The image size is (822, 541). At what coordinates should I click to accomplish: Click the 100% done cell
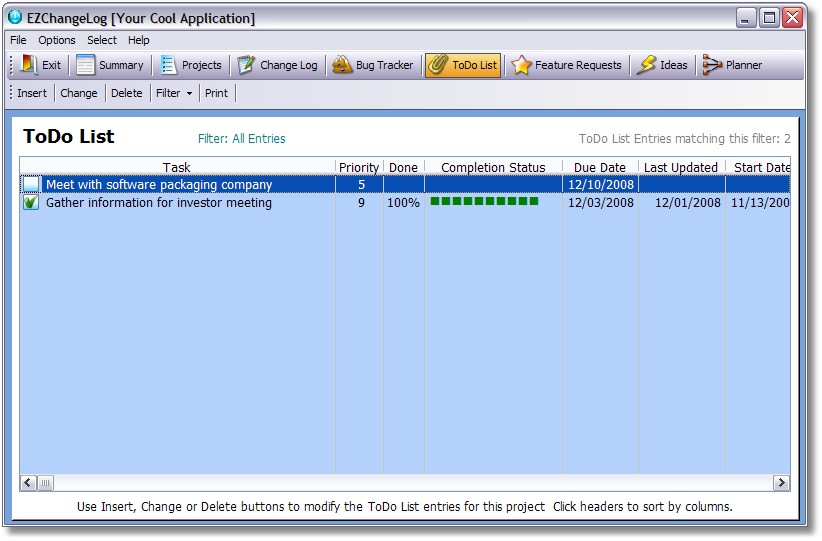tap(403, 203)
